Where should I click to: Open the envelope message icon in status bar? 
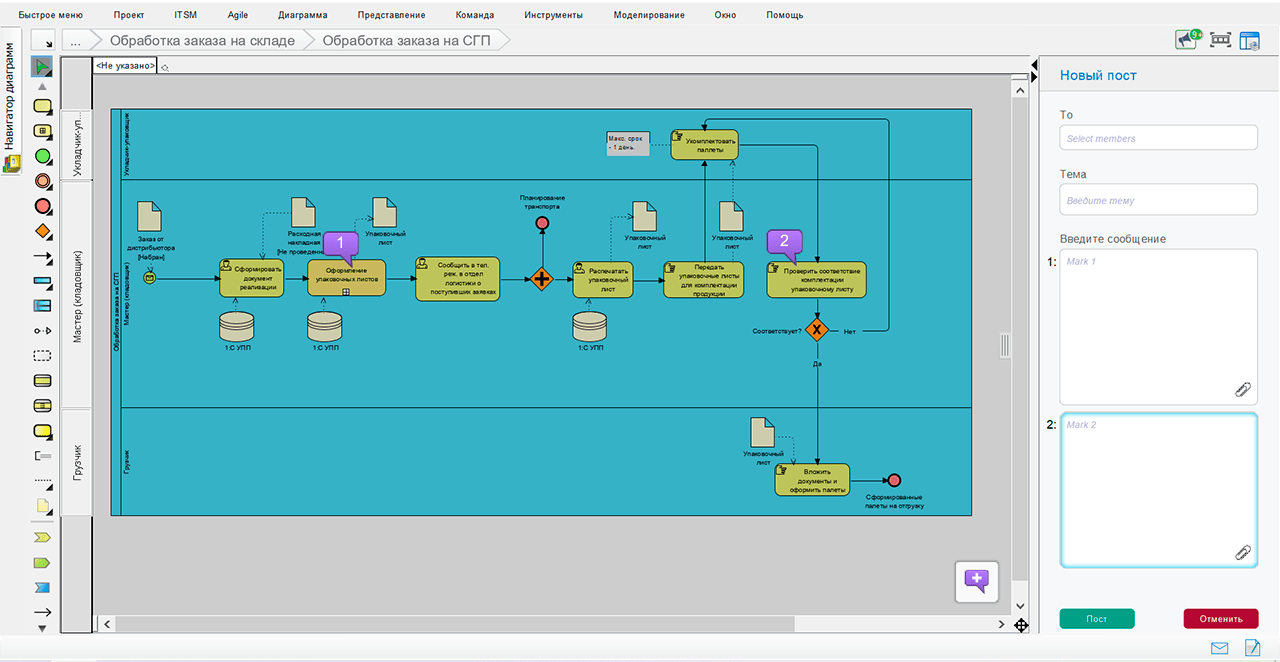point(1219,648)
